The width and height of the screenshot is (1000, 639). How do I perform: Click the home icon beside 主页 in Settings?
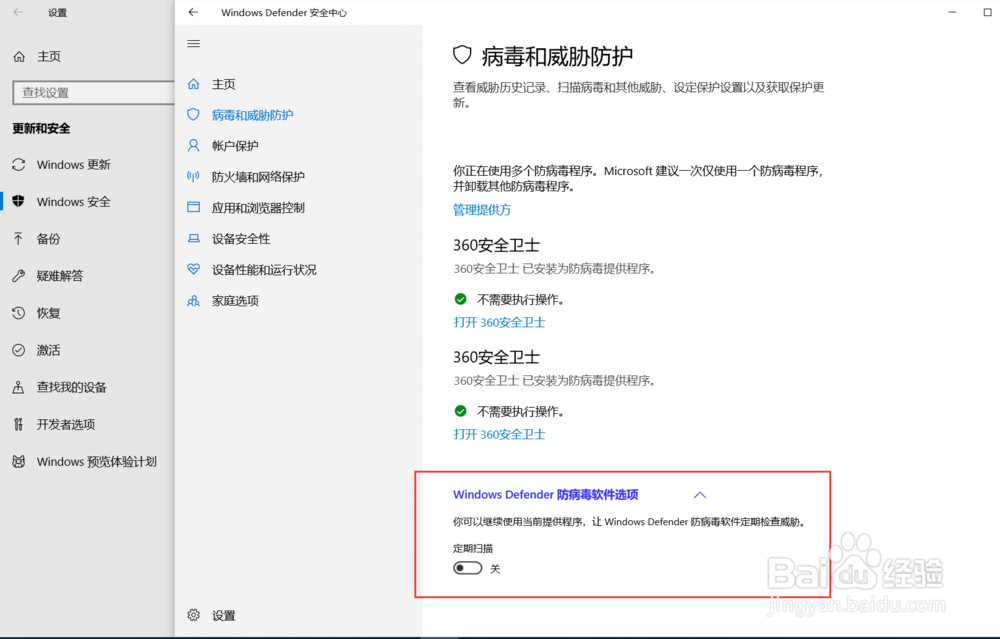(19, 57)
